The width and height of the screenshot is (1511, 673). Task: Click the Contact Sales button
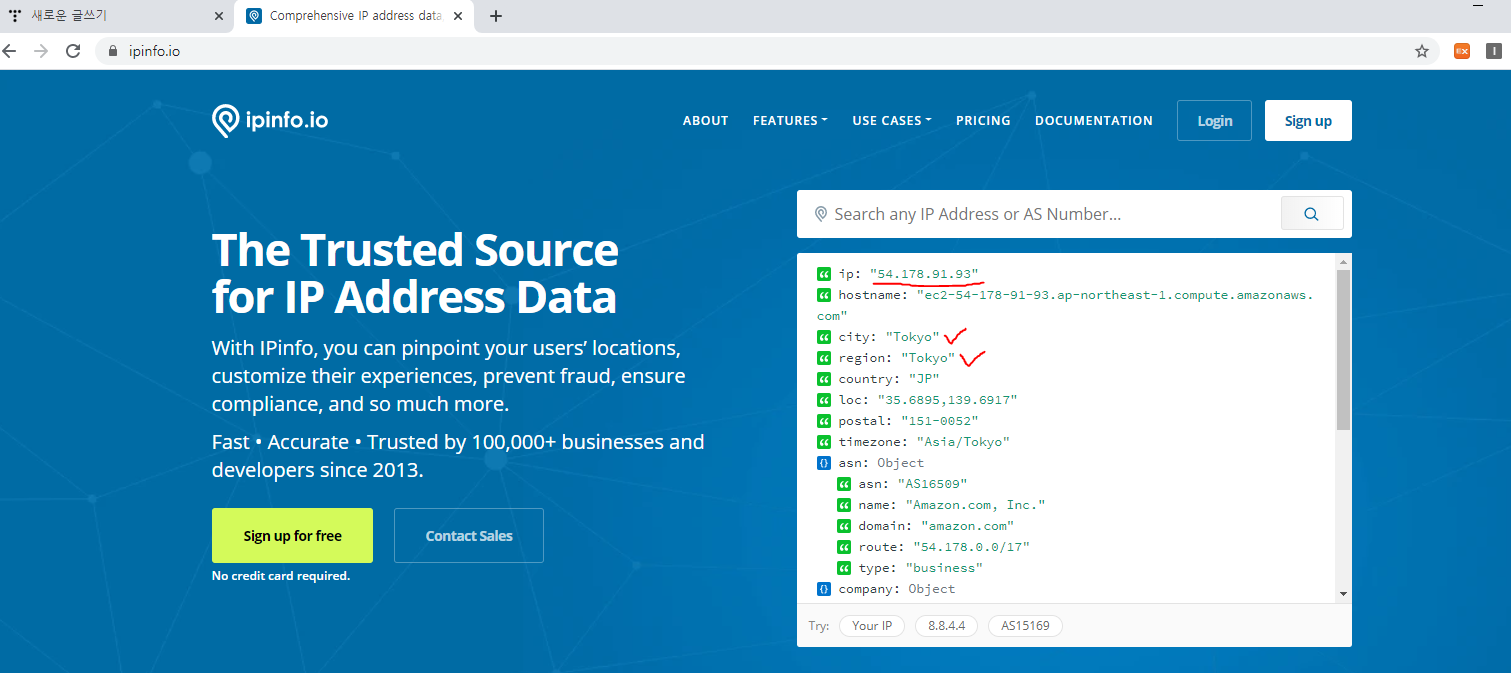tap(469, 536)
